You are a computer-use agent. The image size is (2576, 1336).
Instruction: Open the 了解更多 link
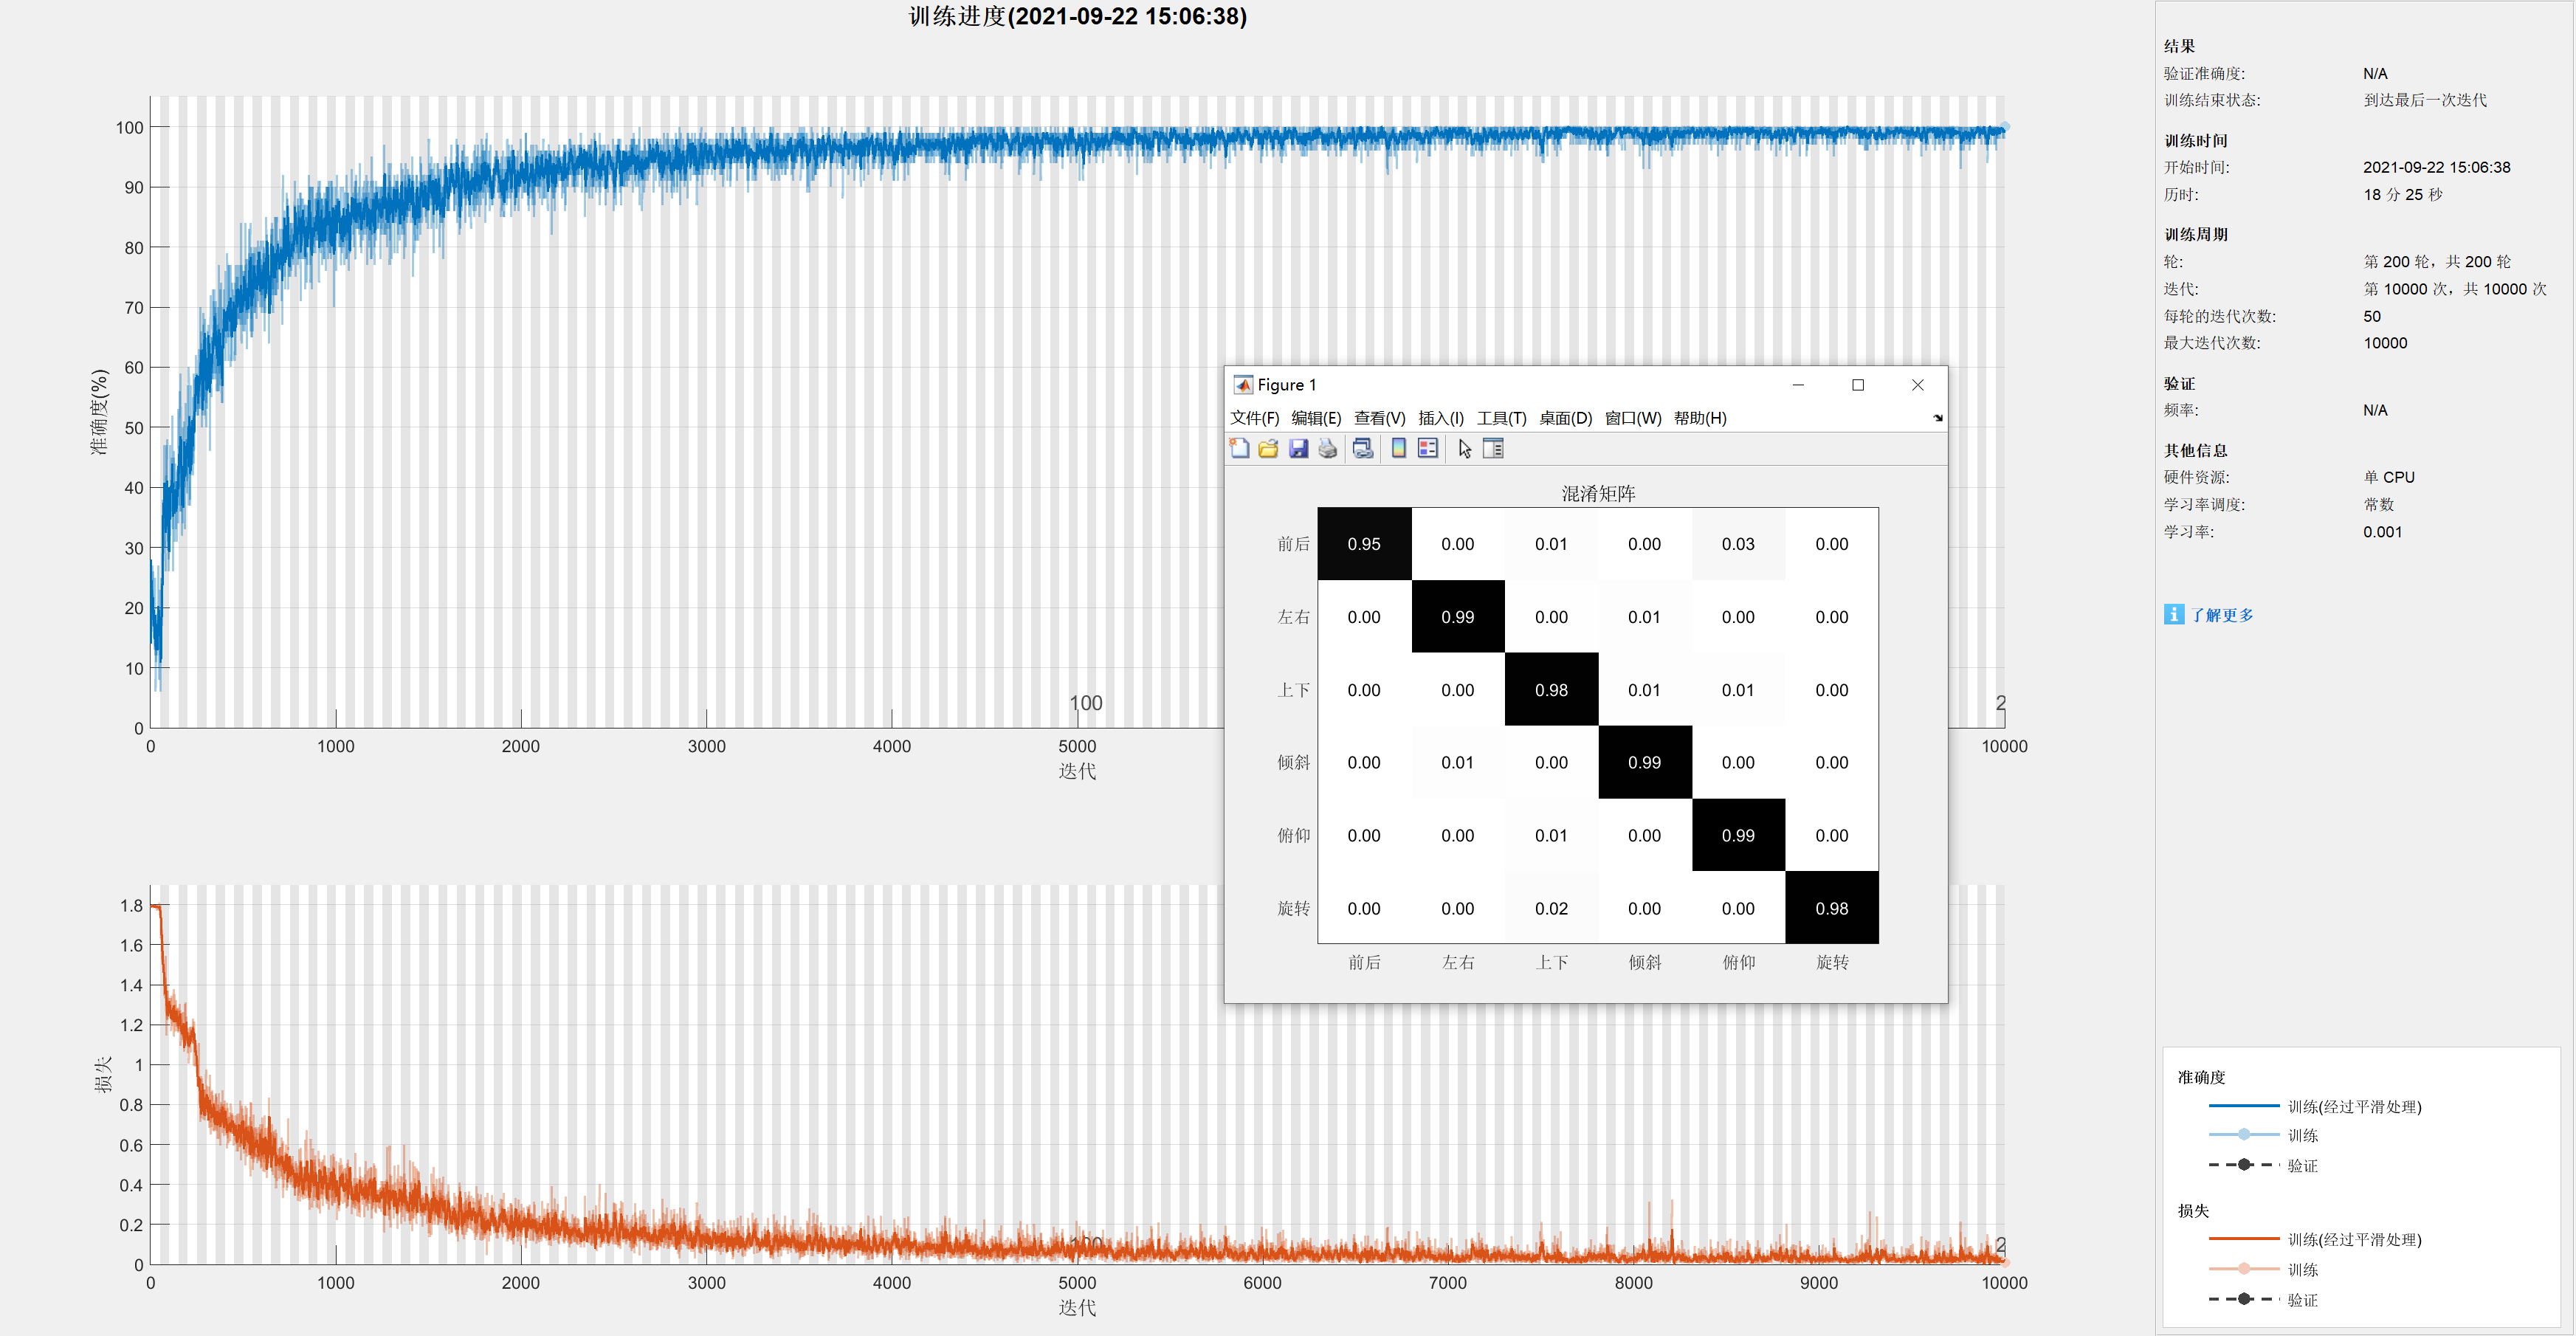(2222, 615)
